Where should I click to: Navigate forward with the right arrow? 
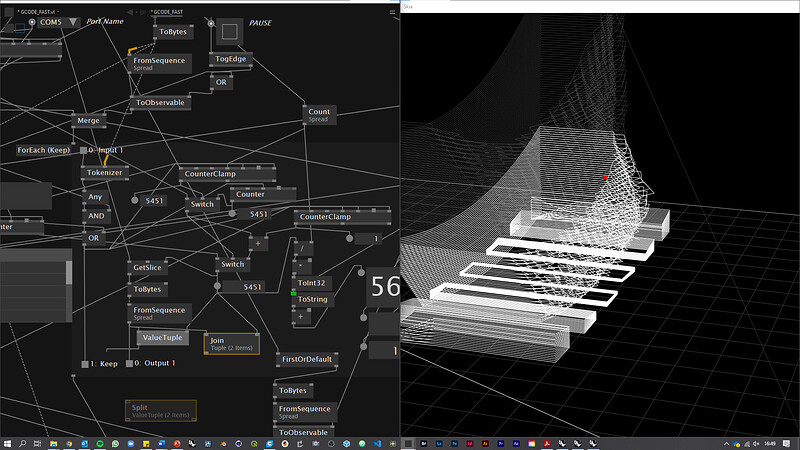pos(142,12)
